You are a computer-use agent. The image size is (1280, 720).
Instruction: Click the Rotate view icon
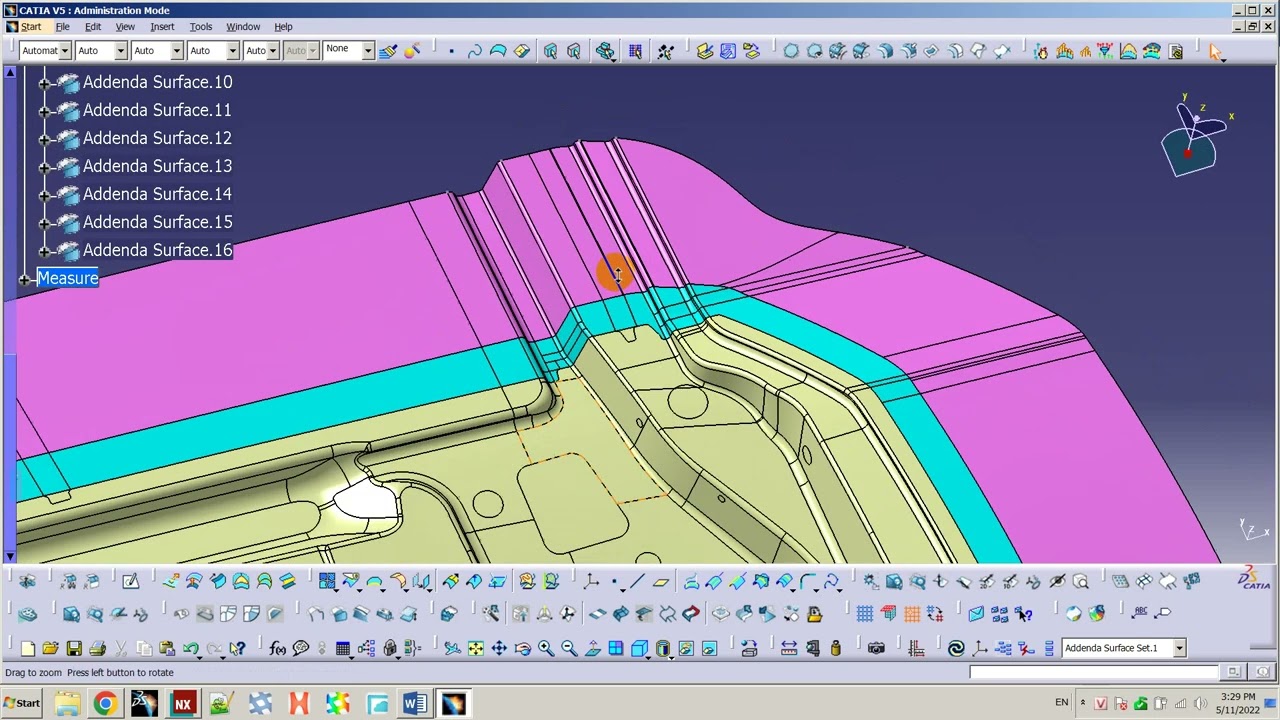click(x=522, y=647)
